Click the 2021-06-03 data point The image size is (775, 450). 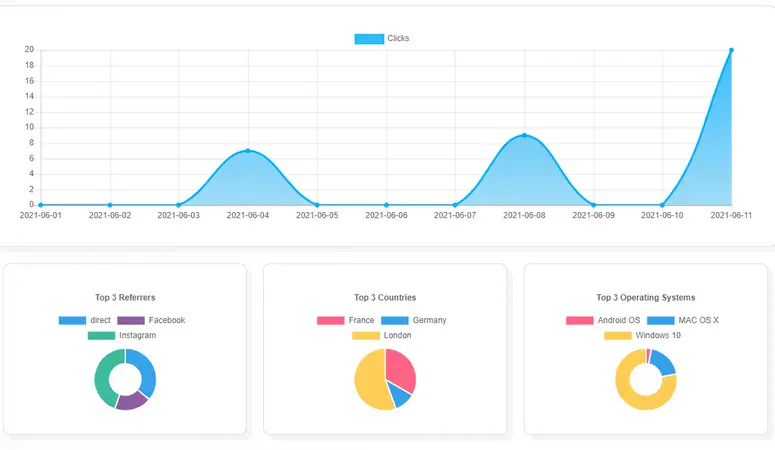click(179, 205)
